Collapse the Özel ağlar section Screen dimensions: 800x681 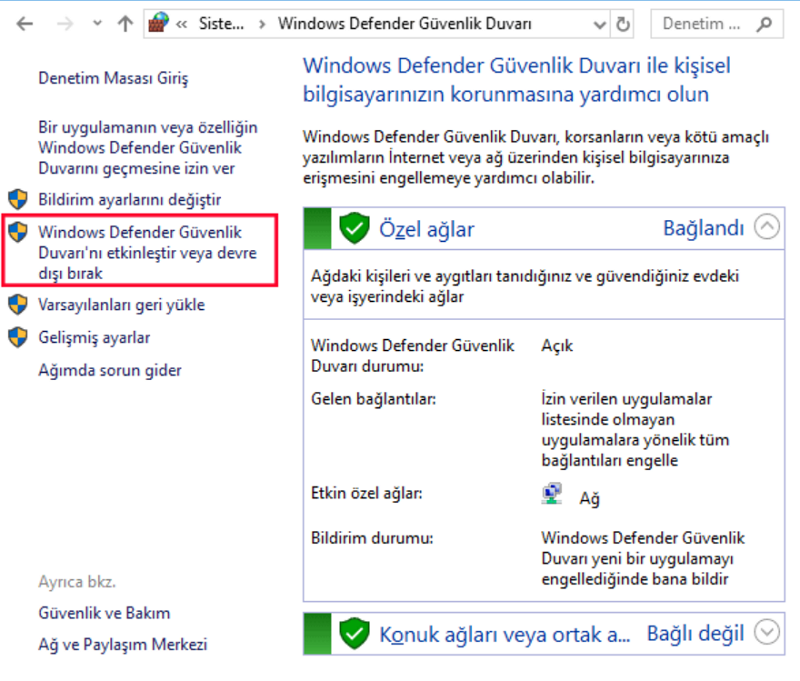coord(767,227)
